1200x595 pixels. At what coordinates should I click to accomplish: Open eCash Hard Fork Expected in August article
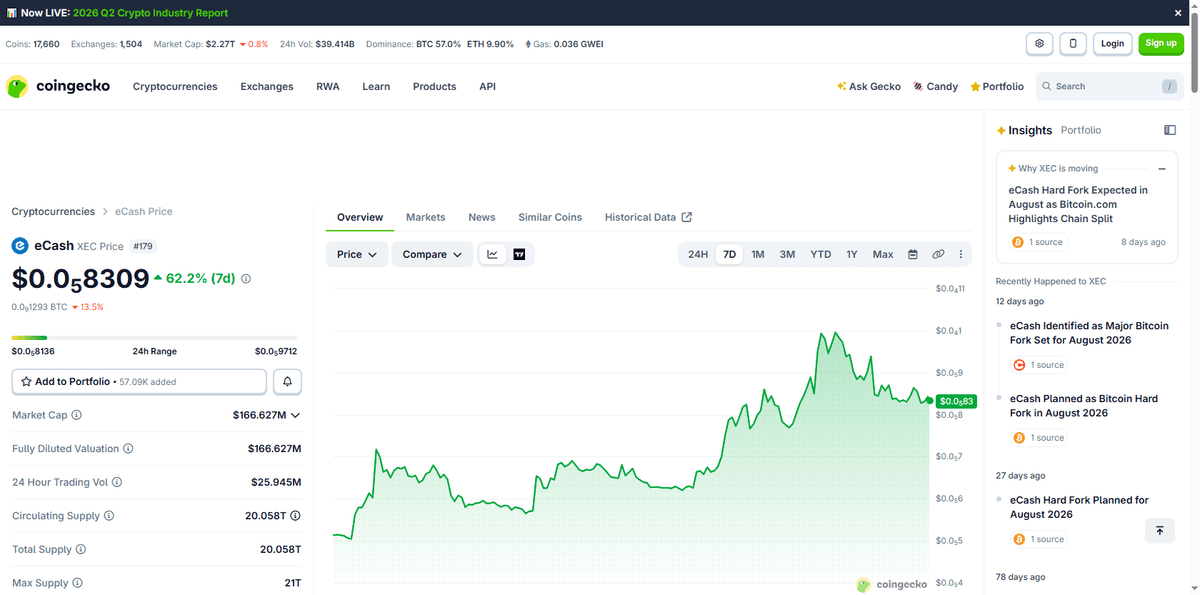[1078, 204]
